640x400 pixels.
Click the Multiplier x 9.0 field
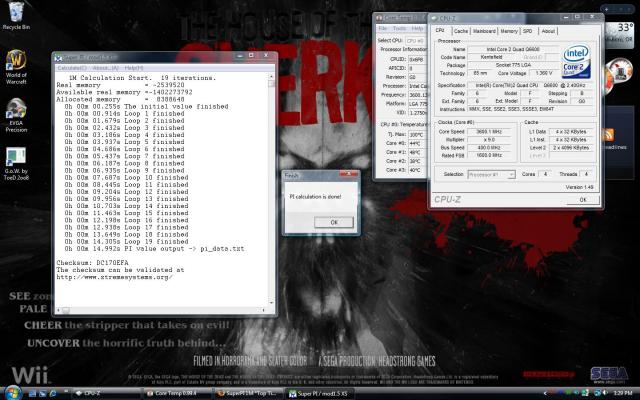(489, 140)
